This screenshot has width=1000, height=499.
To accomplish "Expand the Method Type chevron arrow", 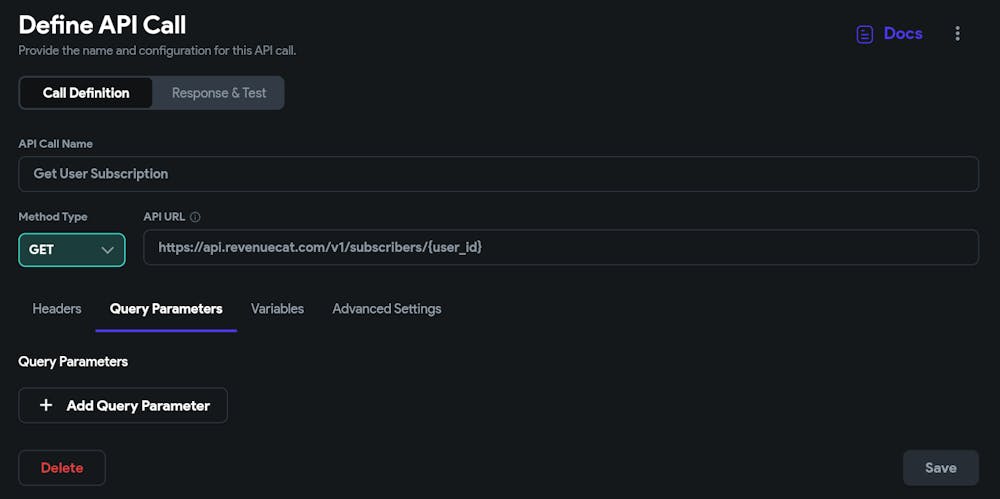I will [x=108, y=250].
